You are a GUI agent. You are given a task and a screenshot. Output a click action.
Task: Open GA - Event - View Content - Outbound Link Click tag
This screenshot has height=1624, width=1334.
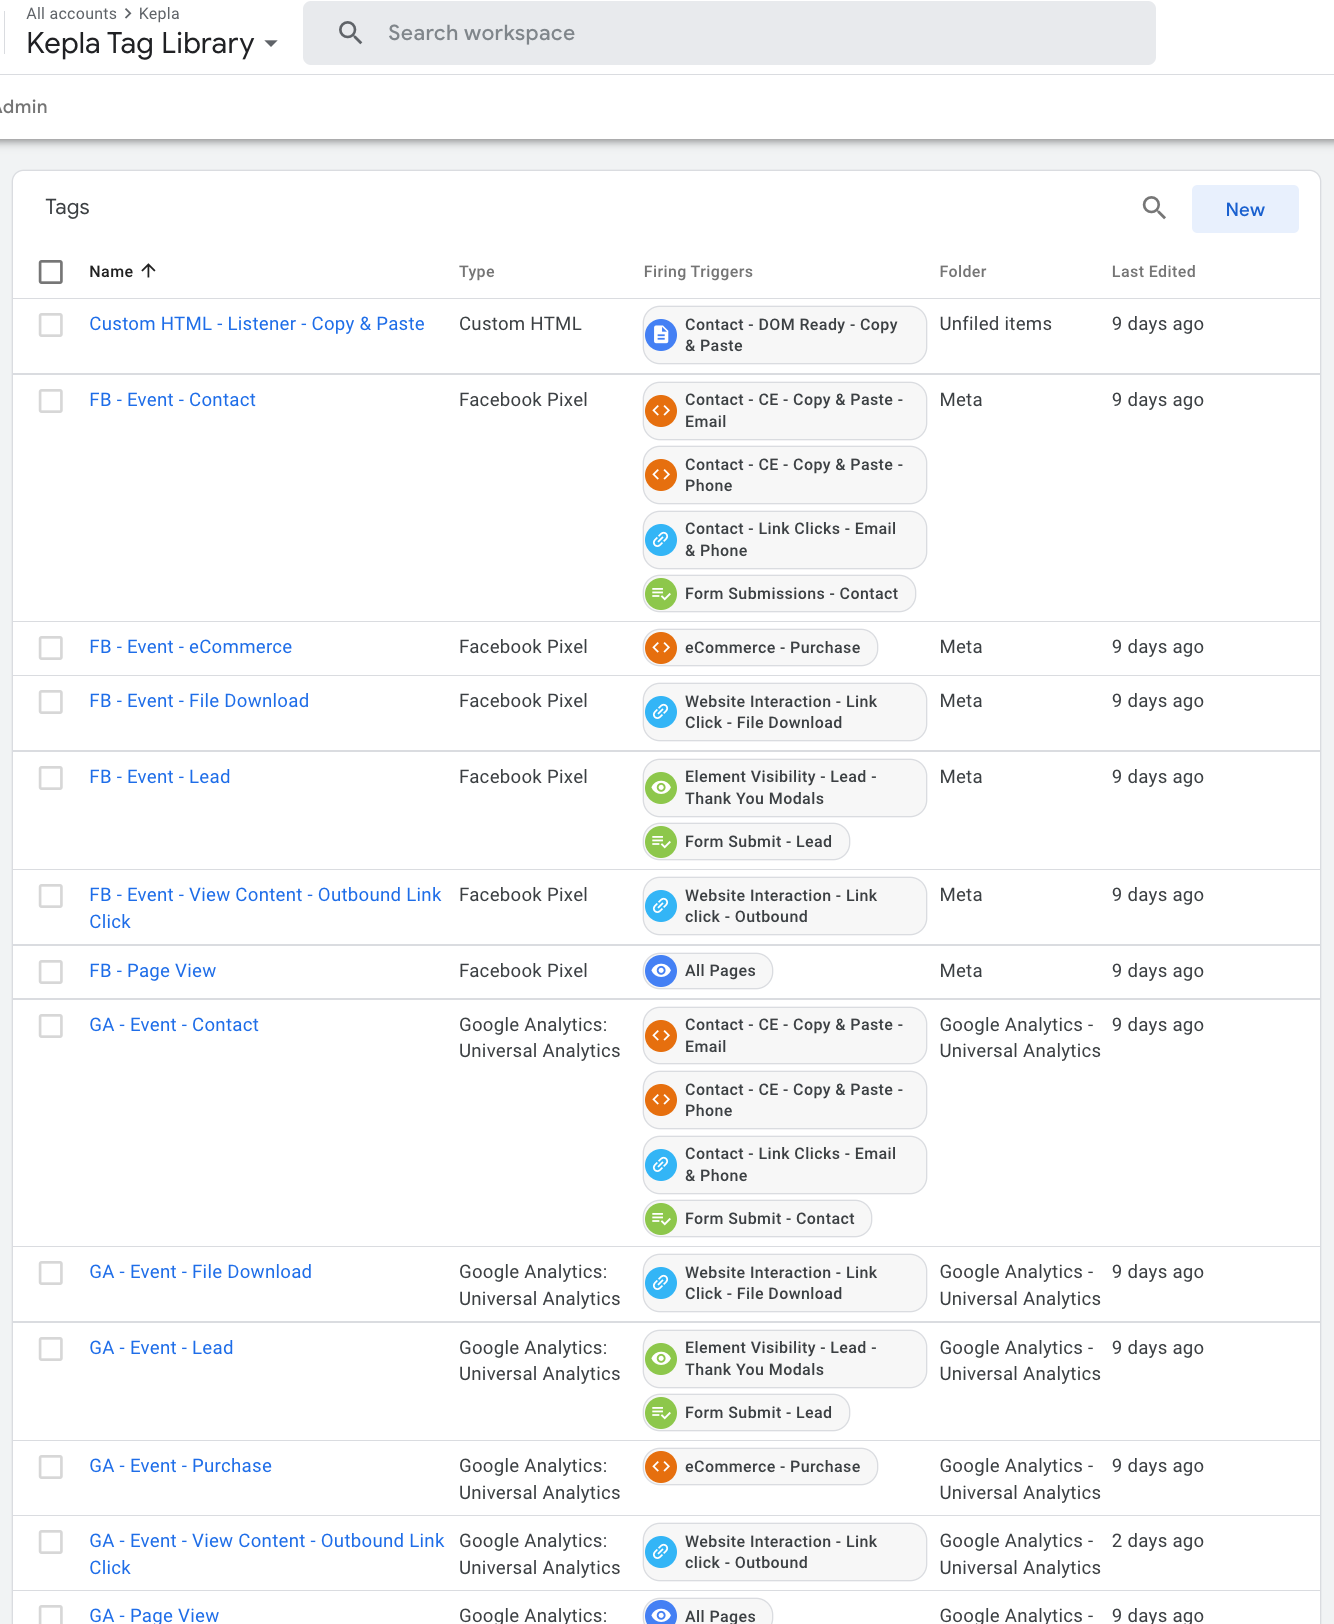[x=267, y=1554]
